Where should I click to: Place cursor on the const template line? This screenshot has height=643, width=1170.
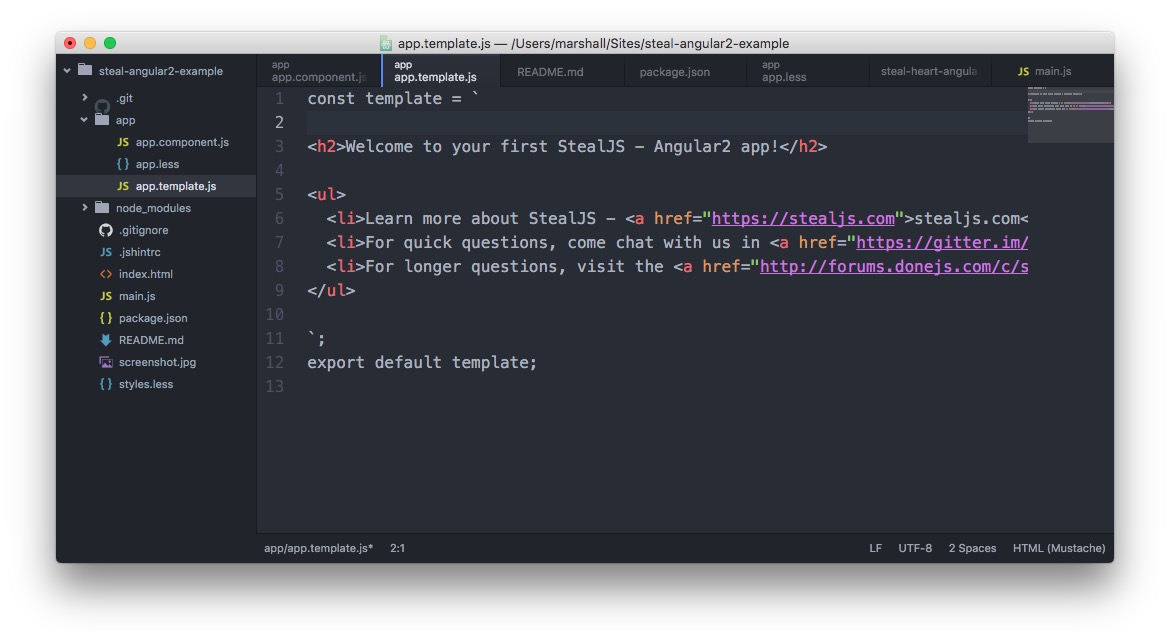coord(392,98)
